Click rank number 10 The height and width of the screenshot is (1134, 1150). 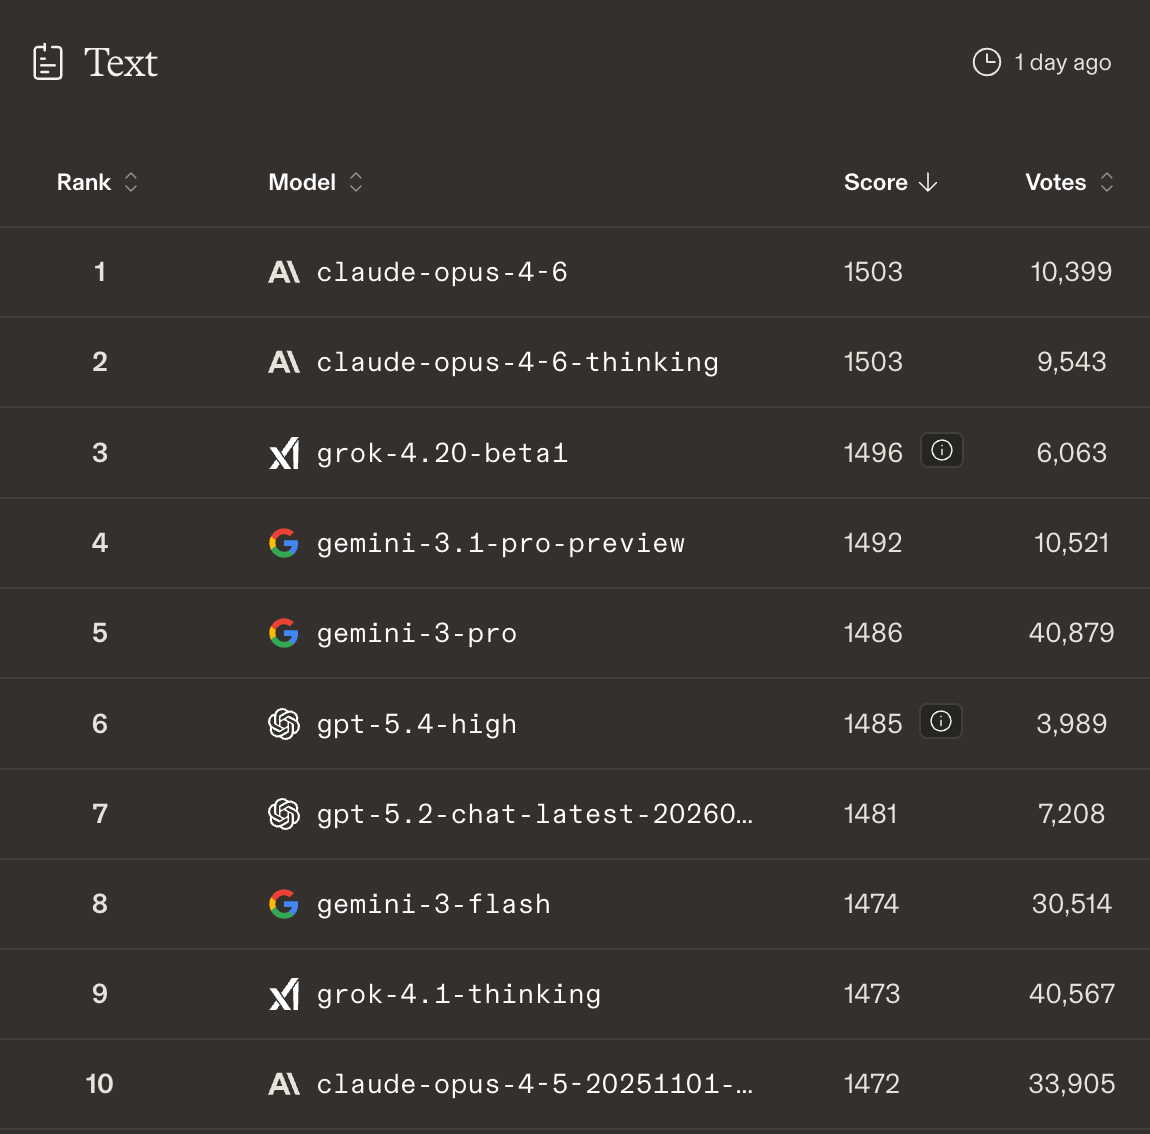coord(100,1083)
